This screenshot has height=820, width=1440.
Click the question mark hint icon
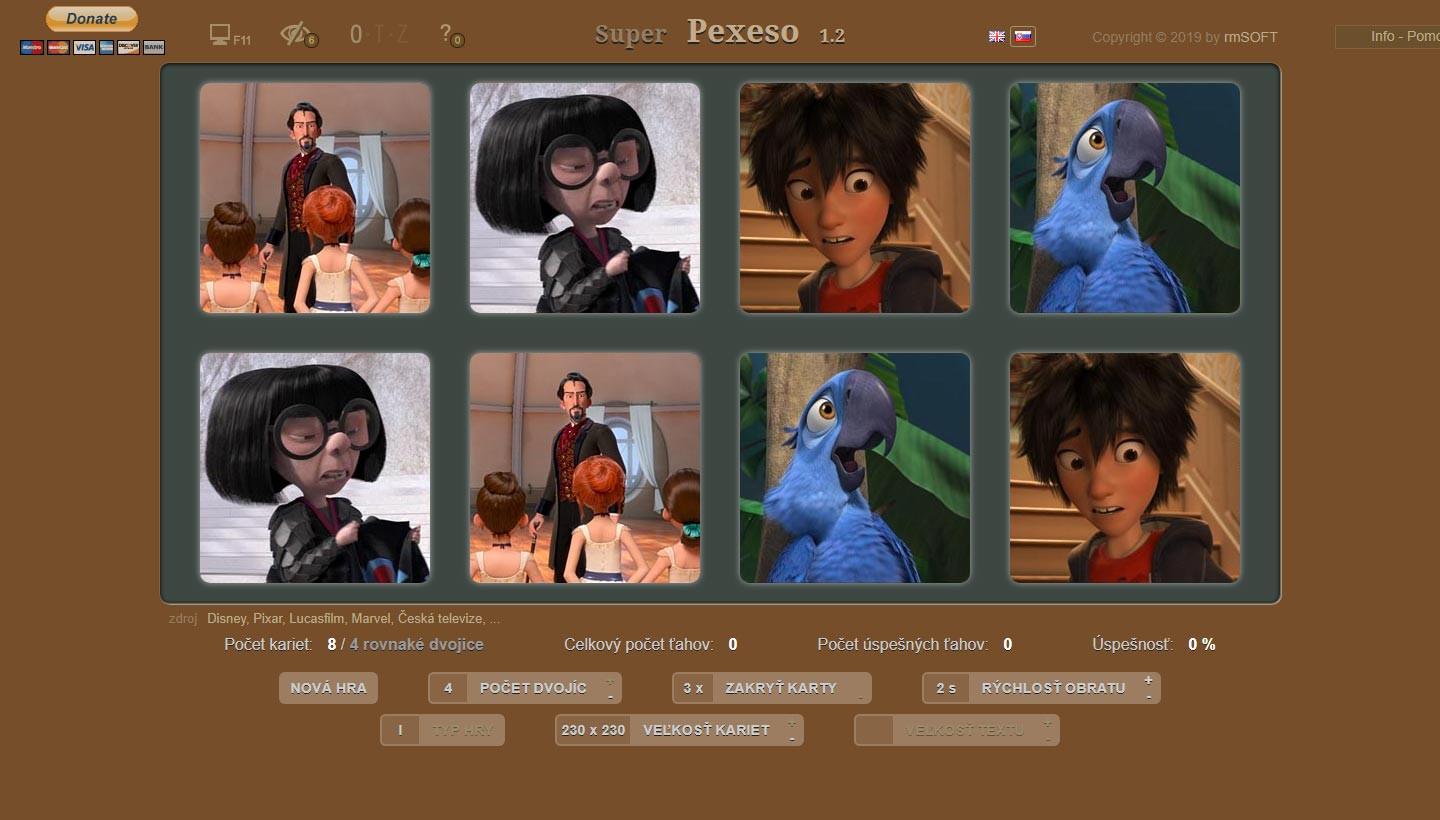[450, 35]
